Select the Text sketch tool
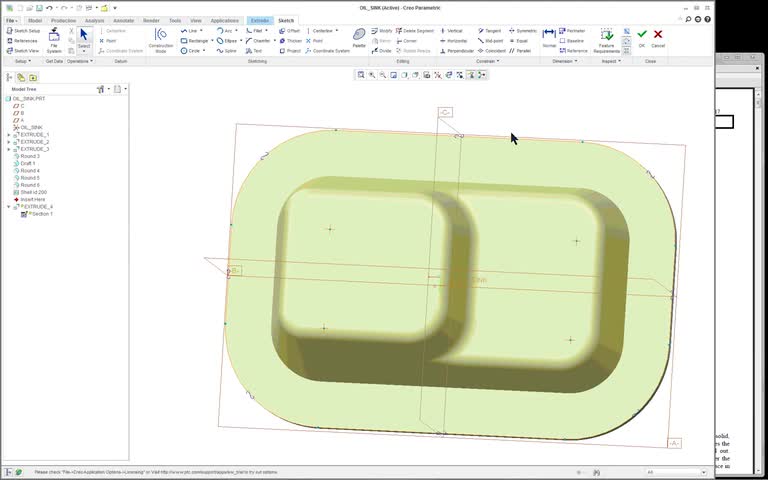 (254, 51)
